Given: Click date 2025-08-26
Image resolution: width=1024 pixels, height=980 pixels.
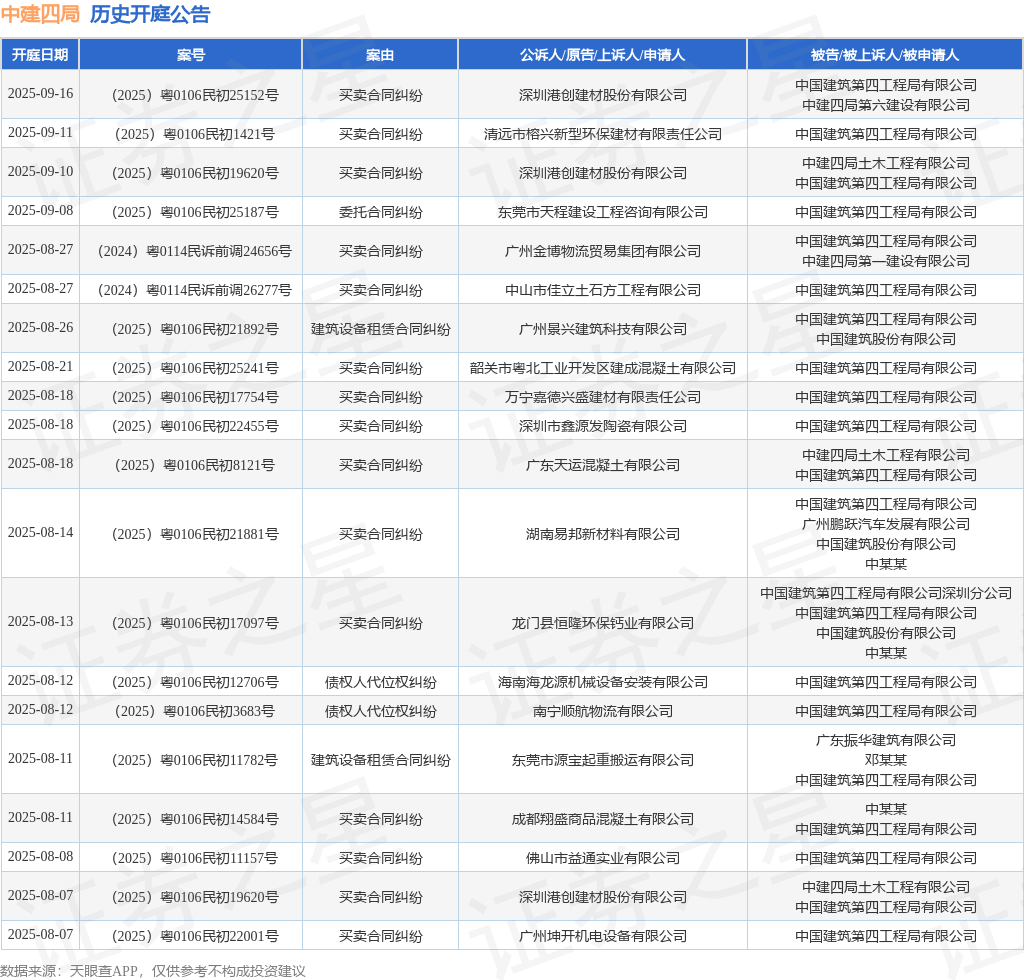Looking at the screenshot, I should (x=40, y=328).
